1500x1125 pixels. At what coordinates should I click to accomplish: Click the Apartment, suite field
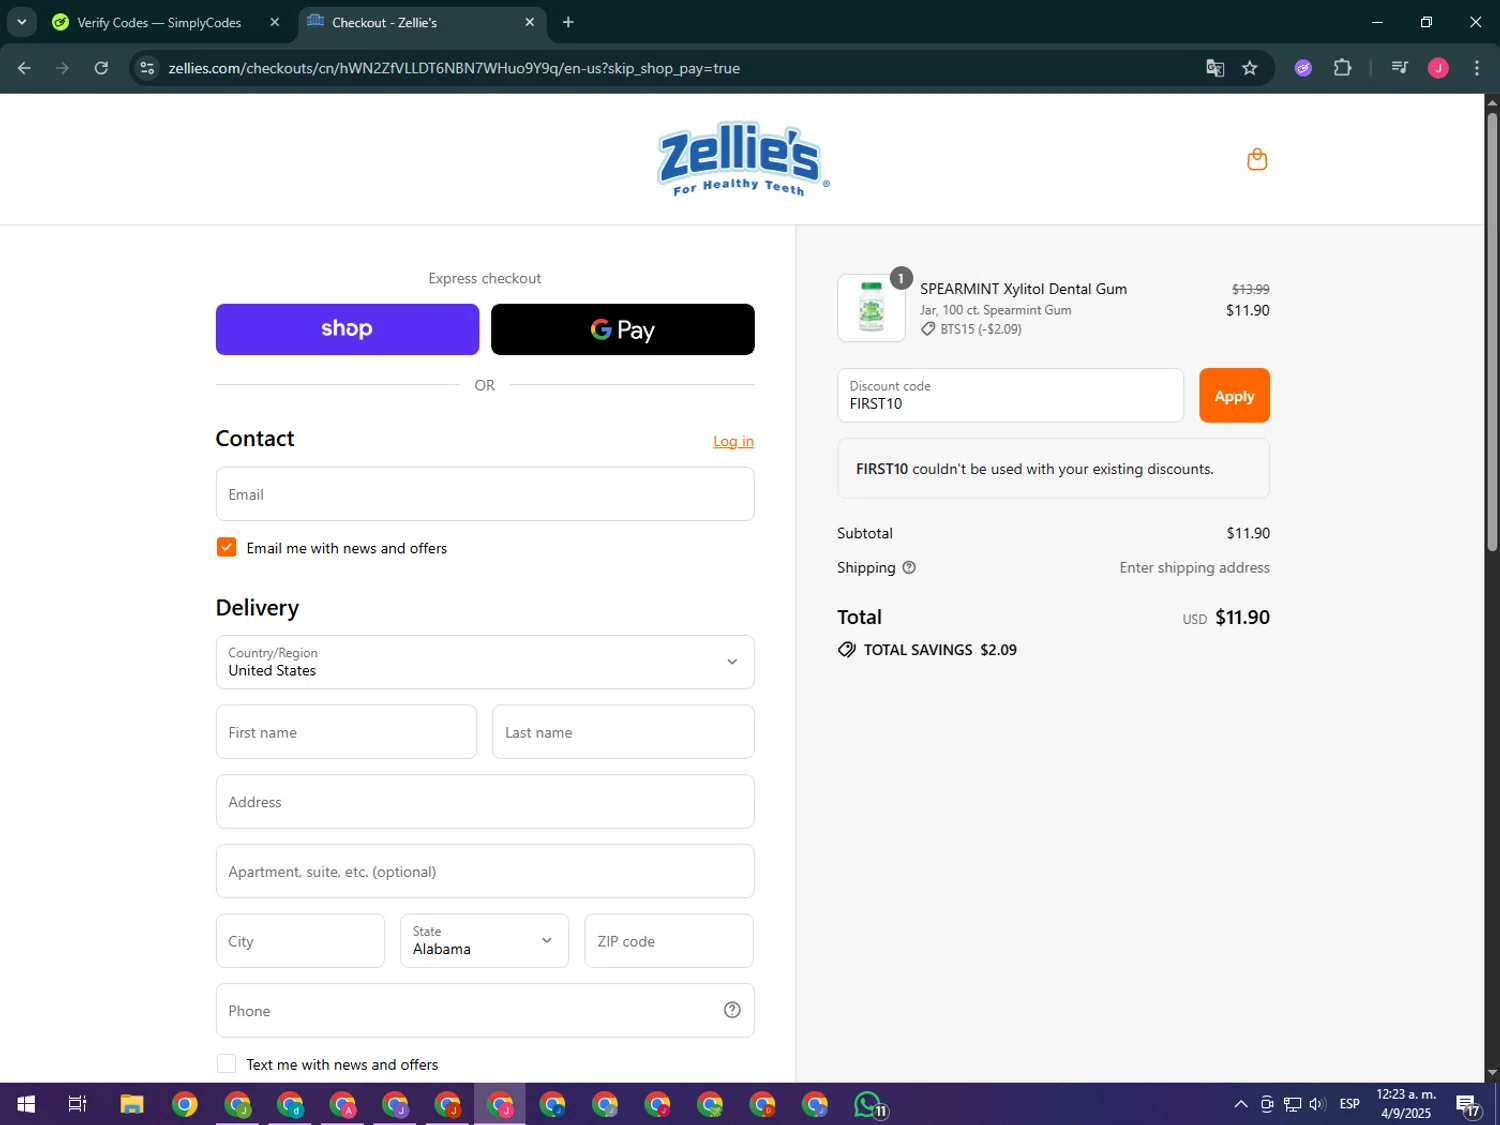click(x=485, y=871)
